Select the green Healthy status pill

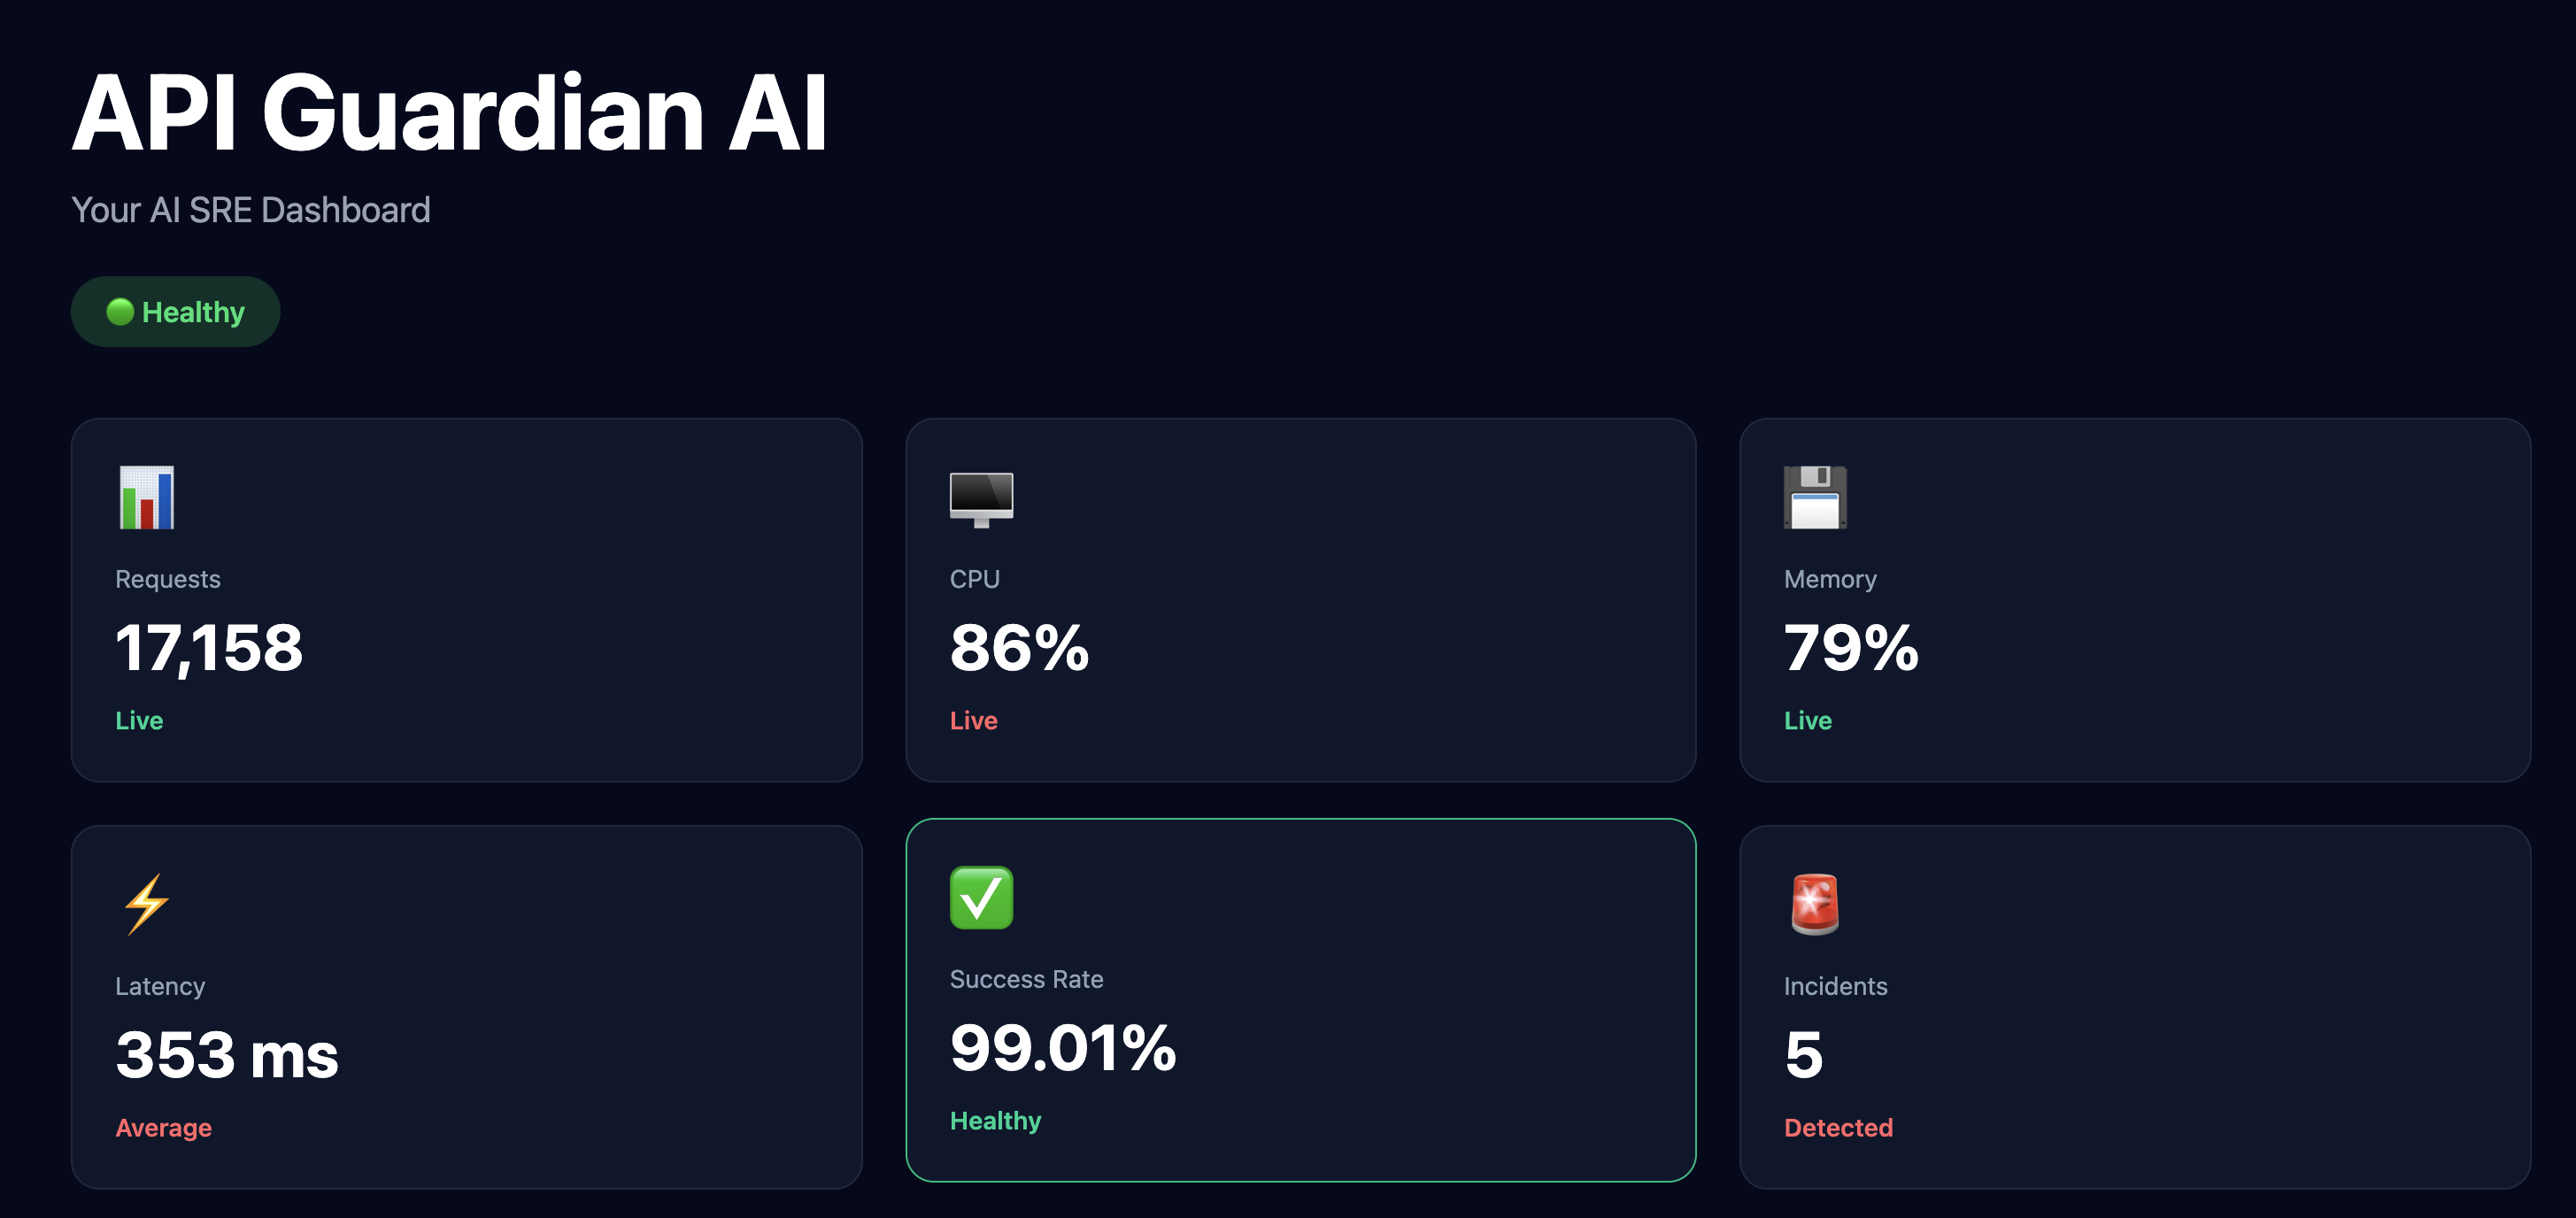(x=175, y=312)
